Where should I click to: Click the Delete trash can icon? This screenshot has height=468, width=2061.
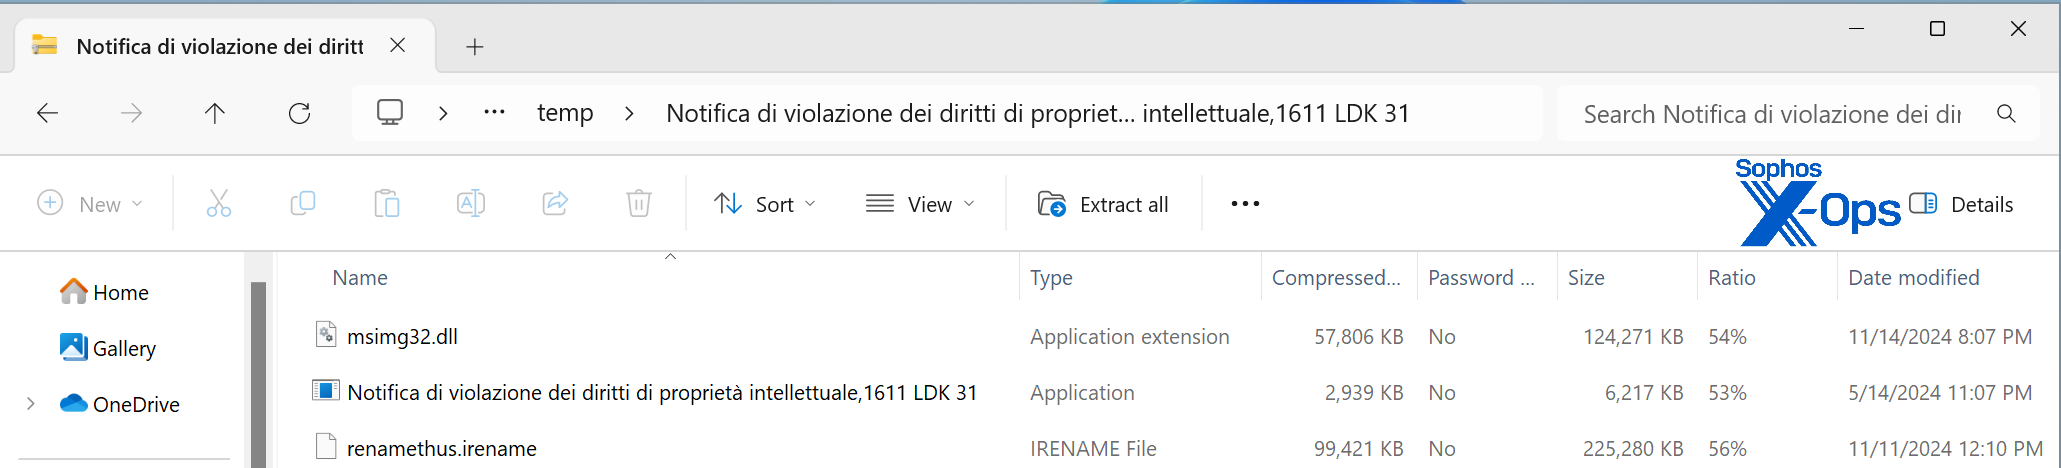click(639, 204)
